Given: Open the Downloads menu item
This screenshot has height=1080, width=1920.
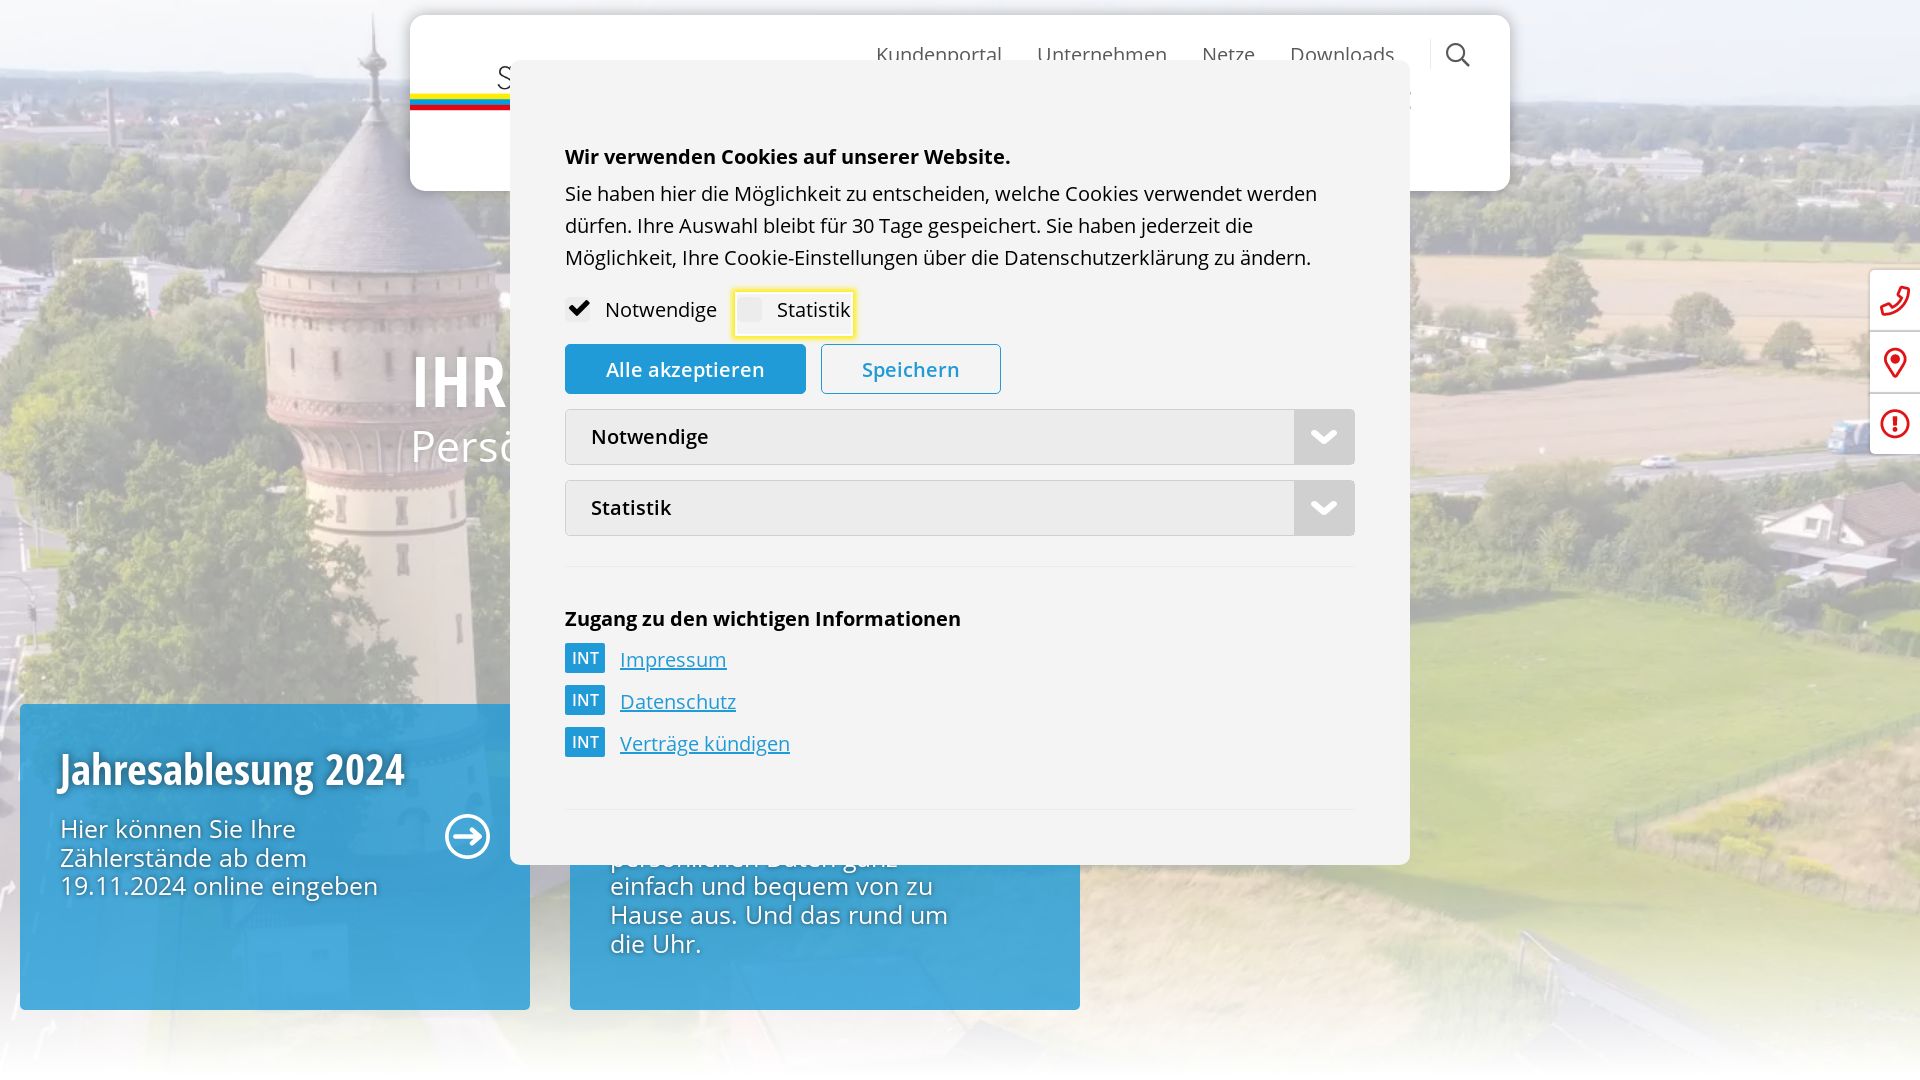Looking at the screenshot, I should pyautogui.click(x=1342, y=53).
